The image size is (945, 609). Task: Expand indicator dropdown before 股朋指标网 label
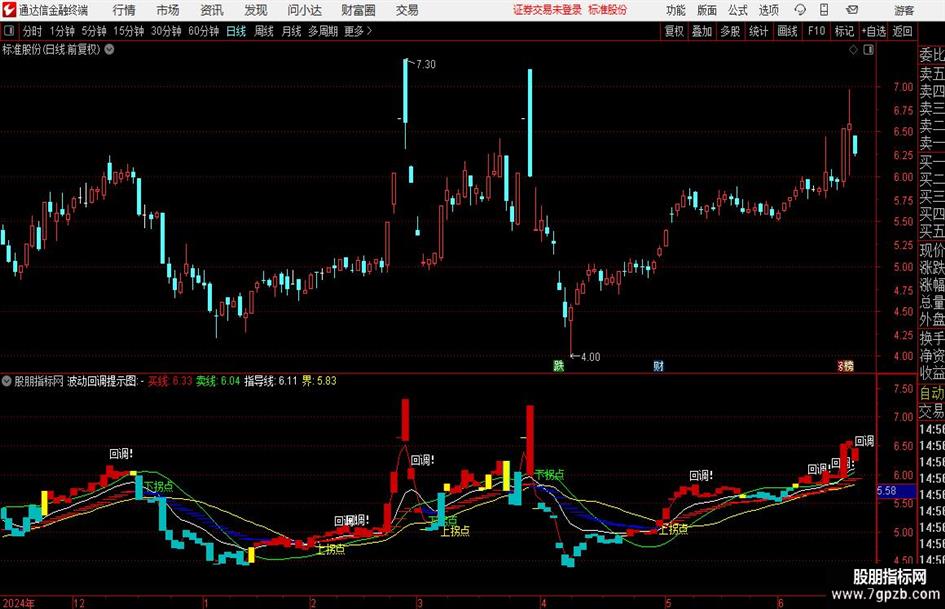point(7,381)
